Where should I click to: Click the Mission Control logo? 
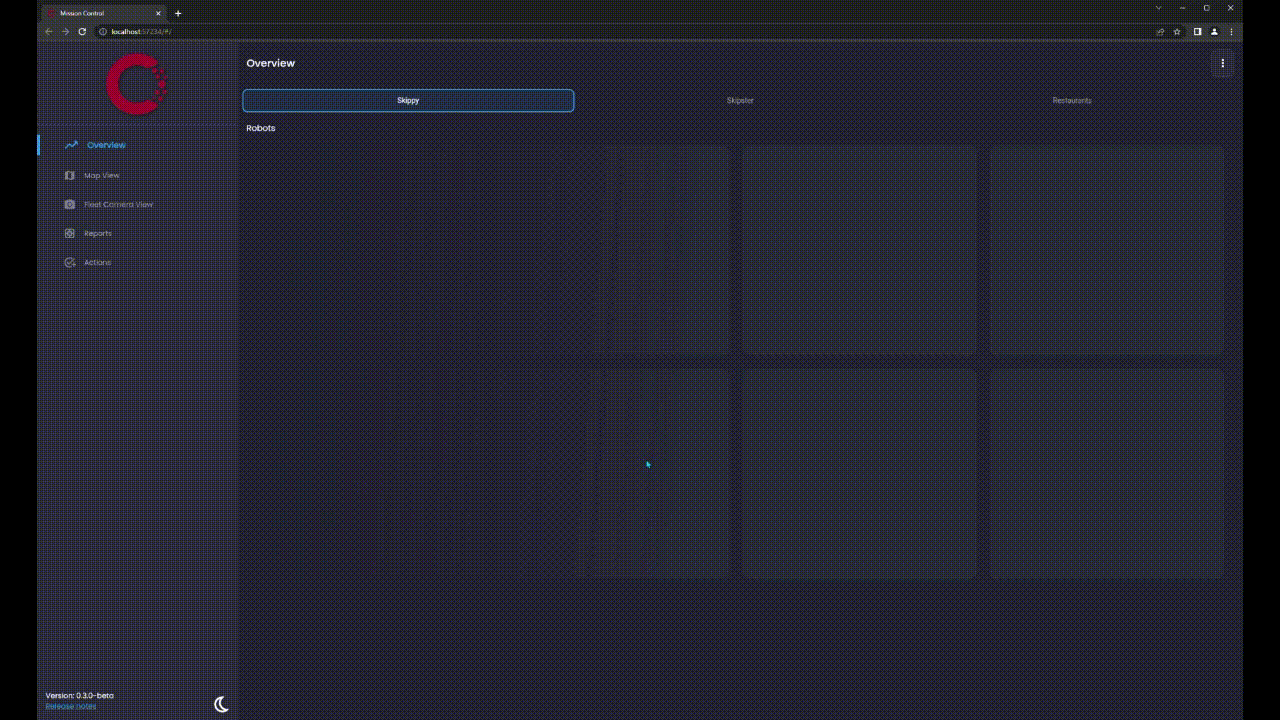(x=136, y=84)
